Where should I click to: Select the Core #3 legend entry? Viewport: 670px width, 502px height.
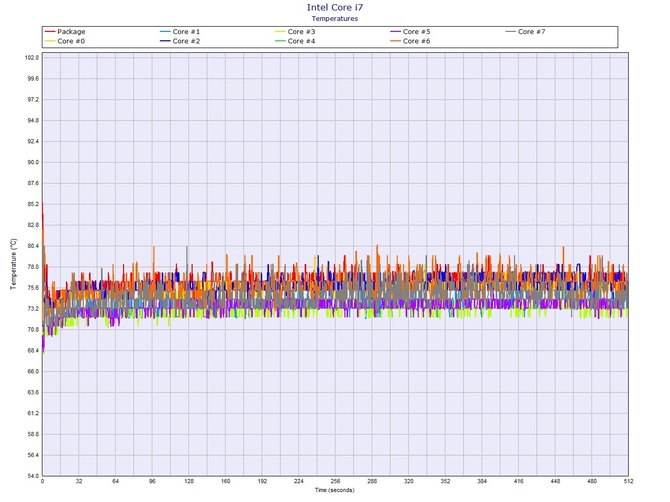[295, 32]
